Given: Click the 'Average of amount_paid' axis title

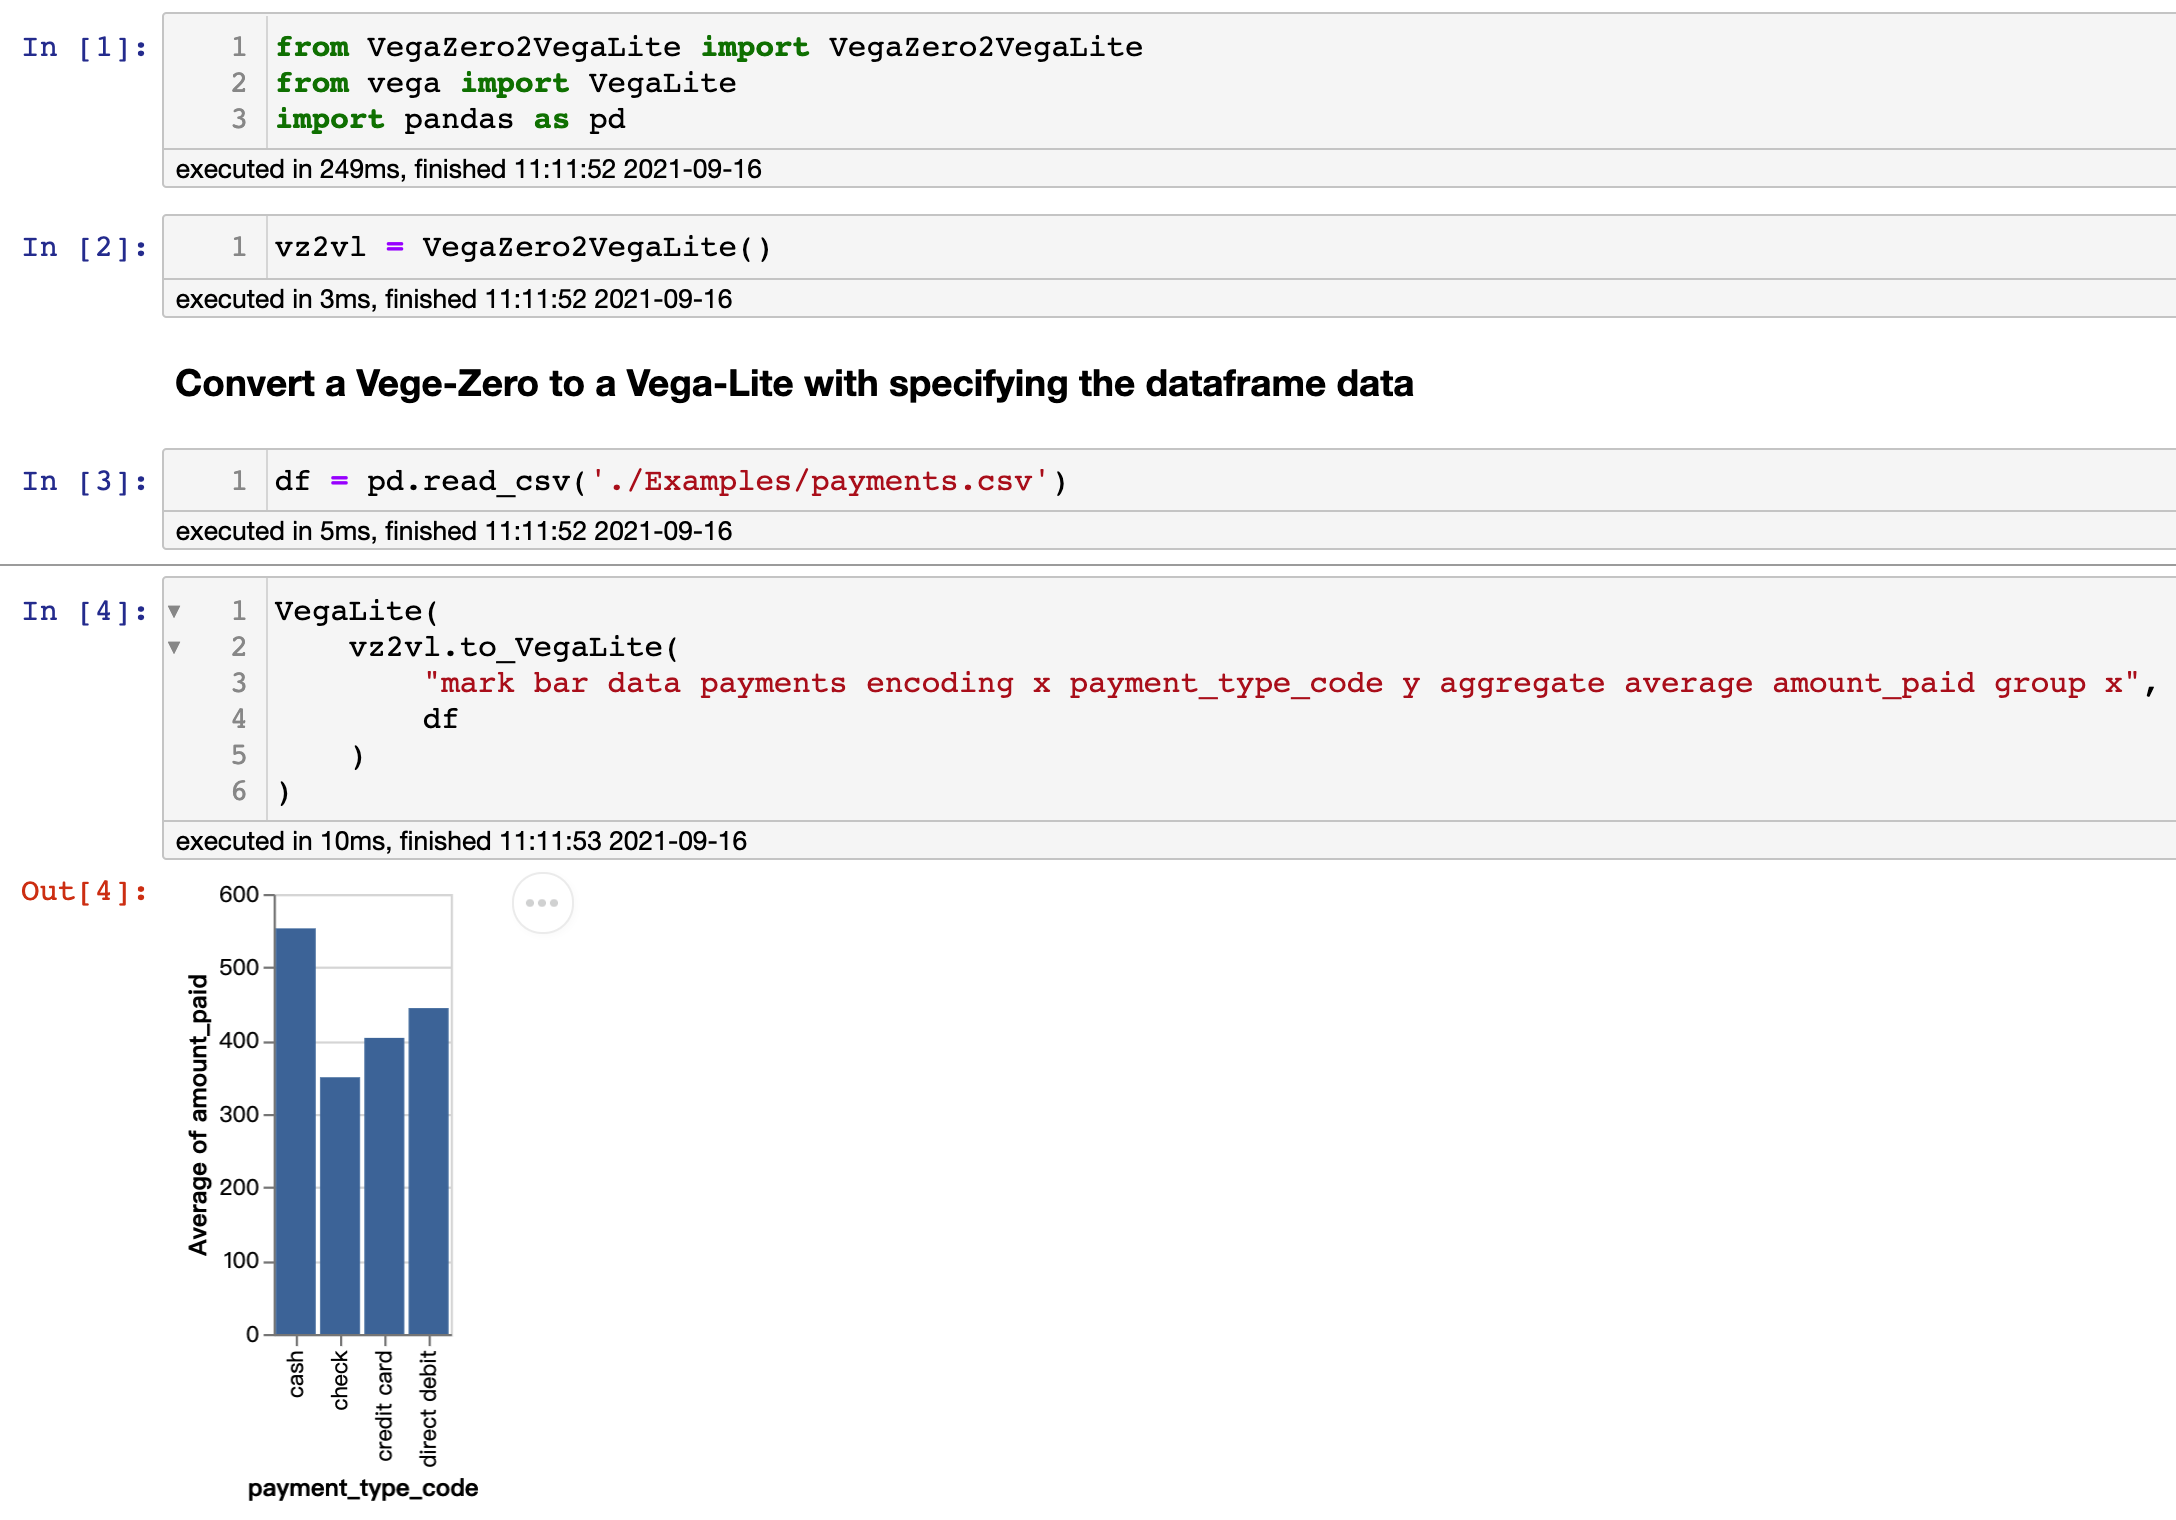Looking at the screenshot, I should tap(198, 1114).
